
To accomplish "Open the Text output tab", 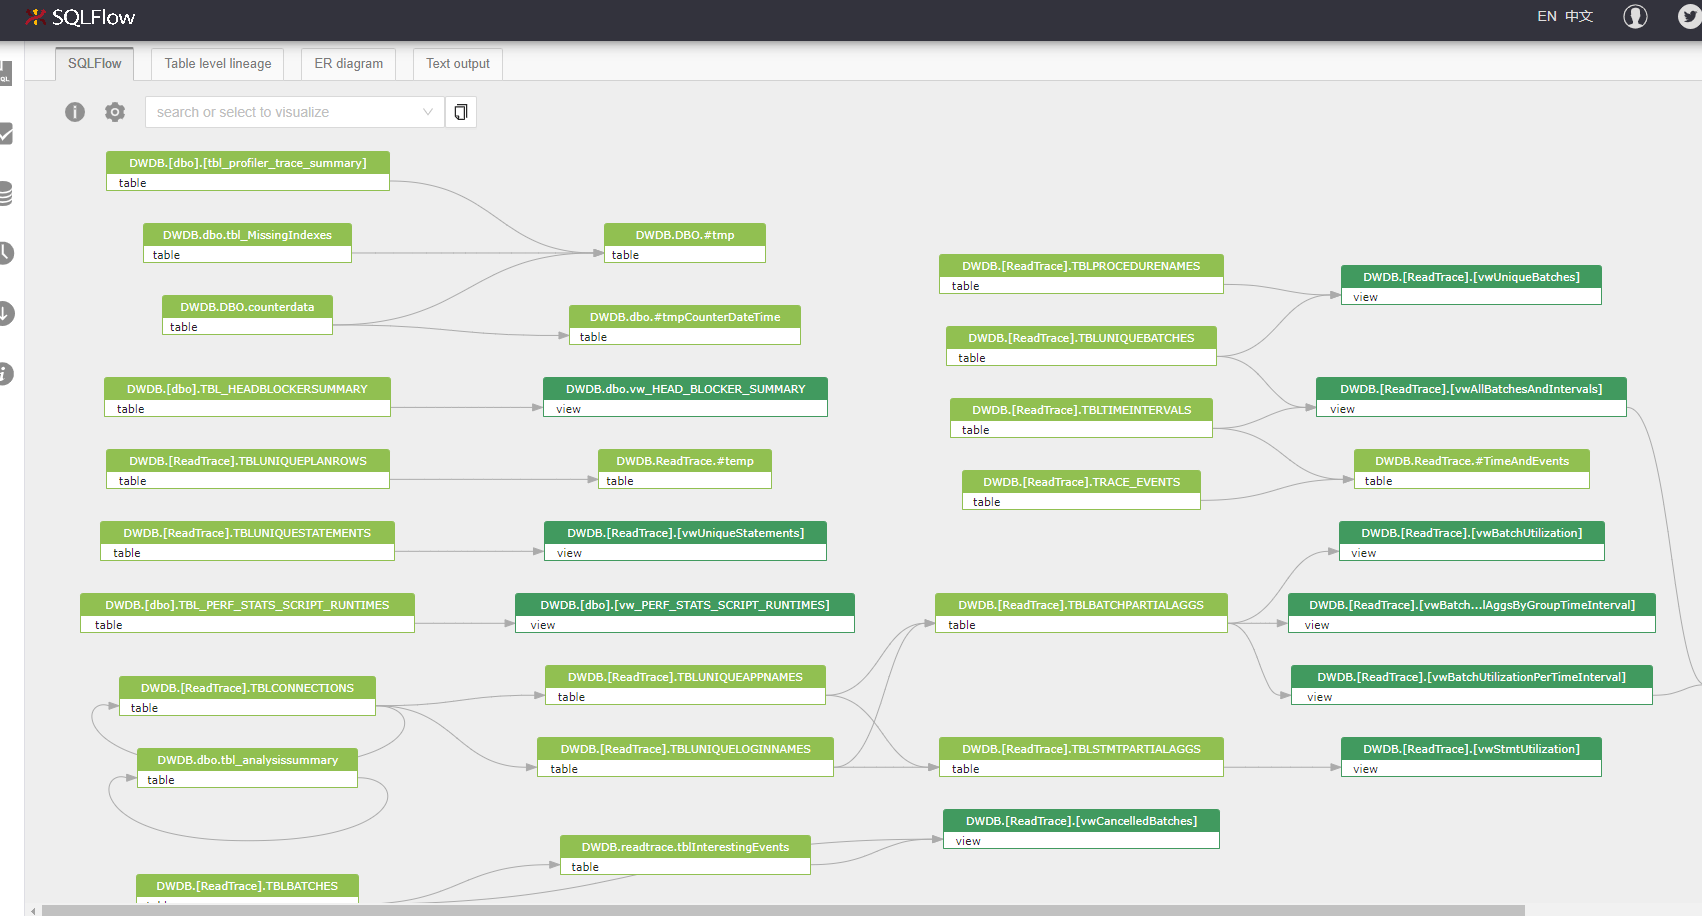I will click(x=458, y=64).
